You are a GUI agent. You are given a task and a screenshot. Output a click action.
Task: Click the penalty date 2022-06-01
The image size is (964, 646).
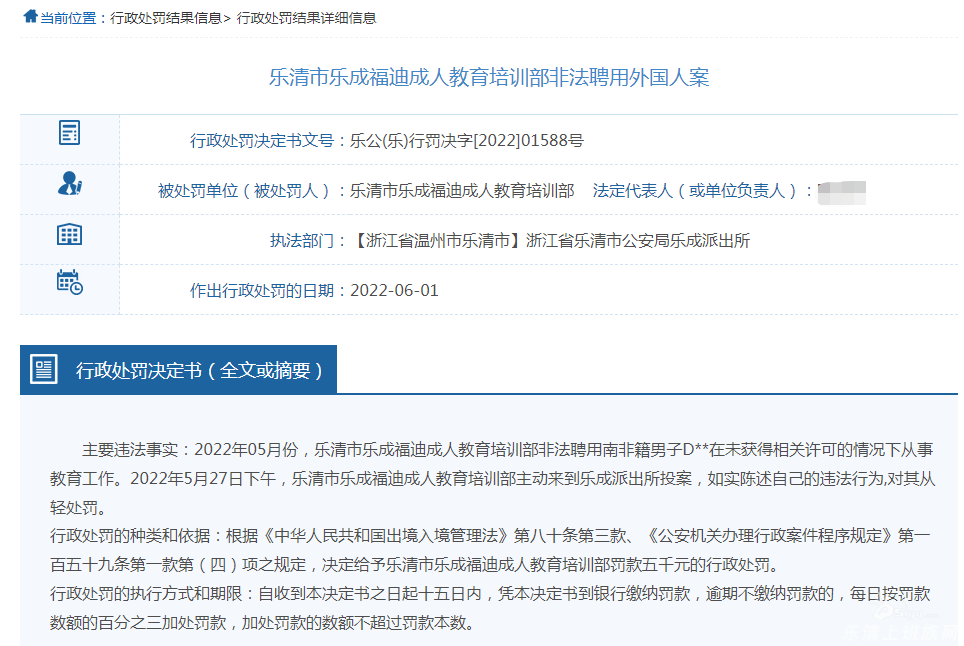click(x=394, y=290)
